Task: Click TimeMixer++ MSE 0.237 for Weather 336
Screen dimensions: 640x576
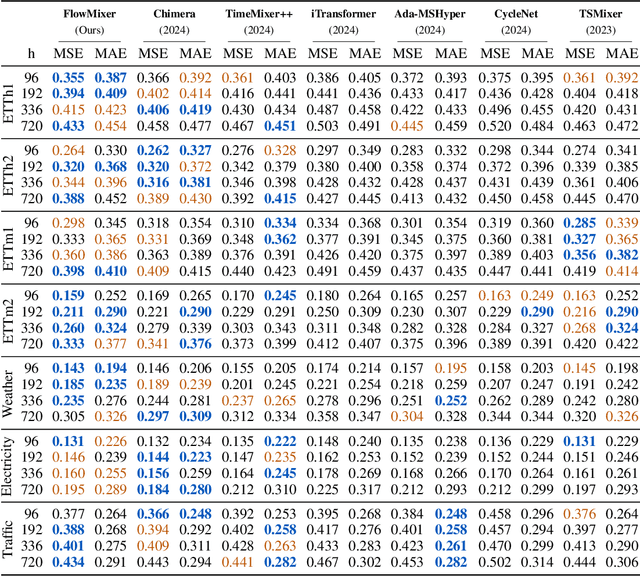Action: (x=238, y=400)
